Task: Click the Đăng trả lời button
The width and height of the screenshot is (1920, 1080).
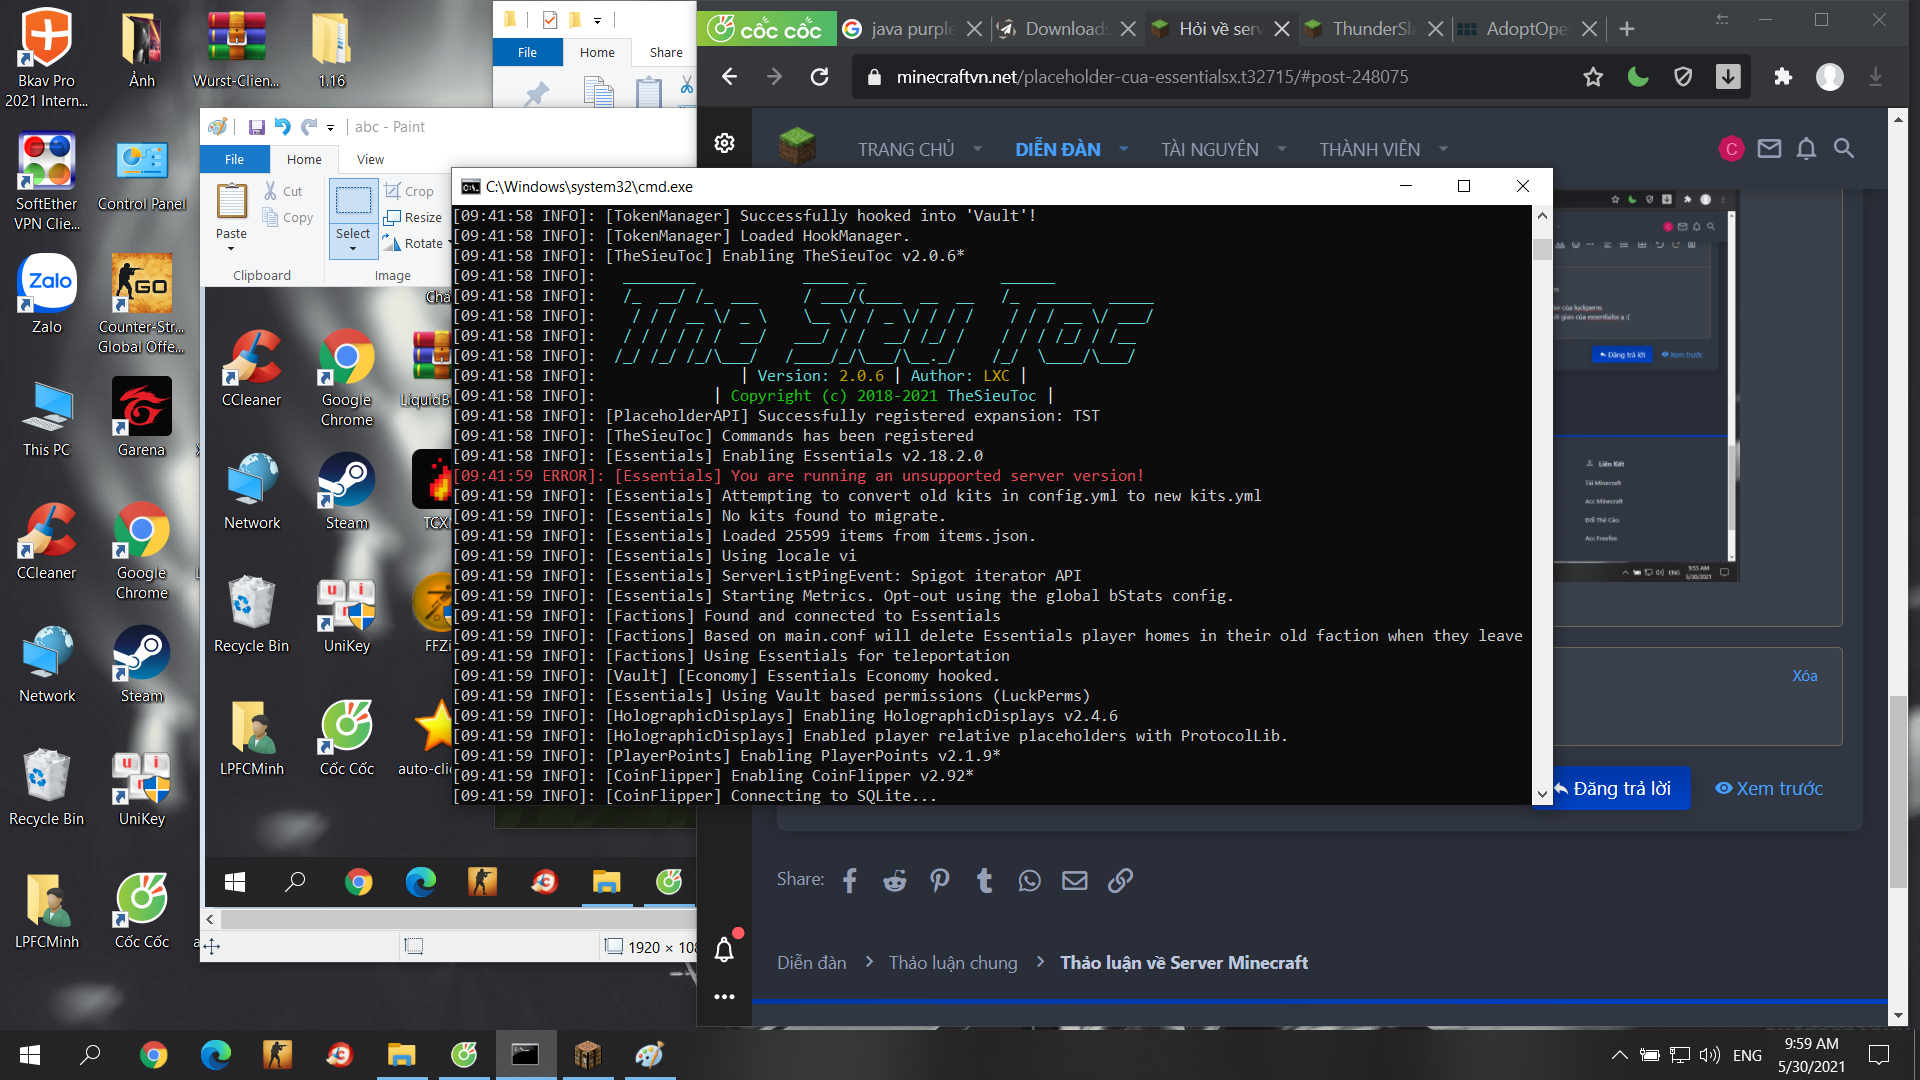Action: 1620,788
